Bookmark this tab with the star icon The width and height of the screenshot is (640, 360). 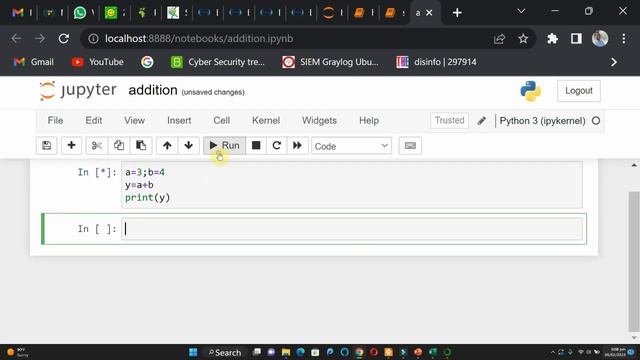[523, 39]
